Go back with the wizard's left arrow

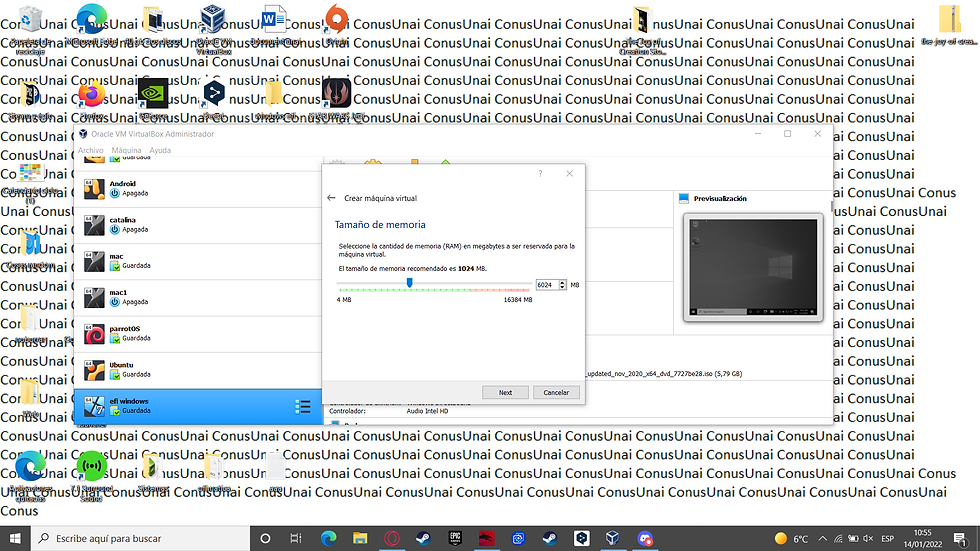pos(331,198)
